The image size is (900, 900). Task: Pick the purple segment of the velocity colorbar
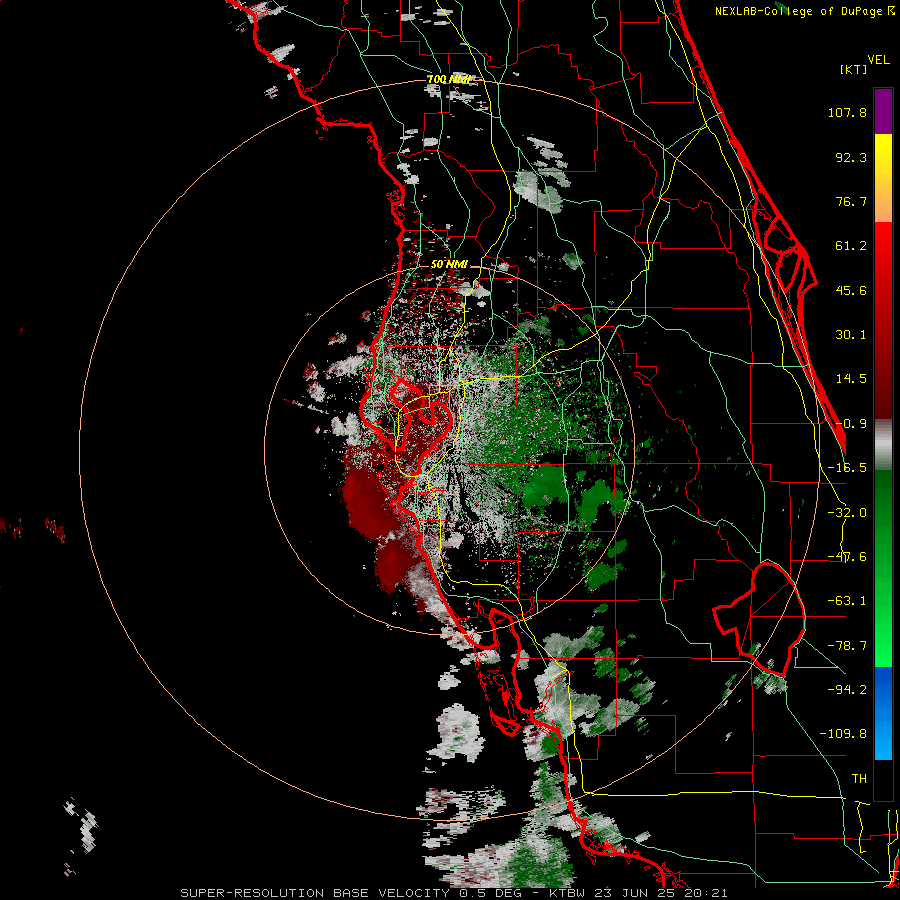point(883,112)
